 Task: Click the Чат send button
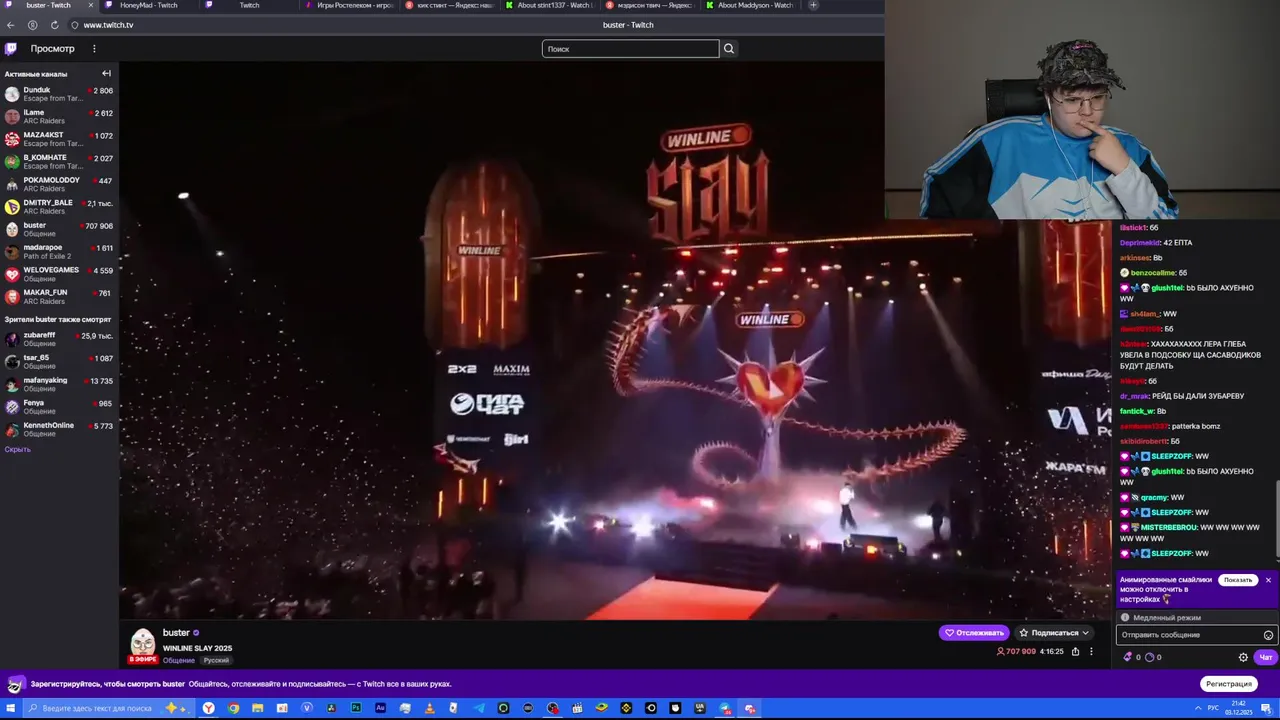(1265, 657)
